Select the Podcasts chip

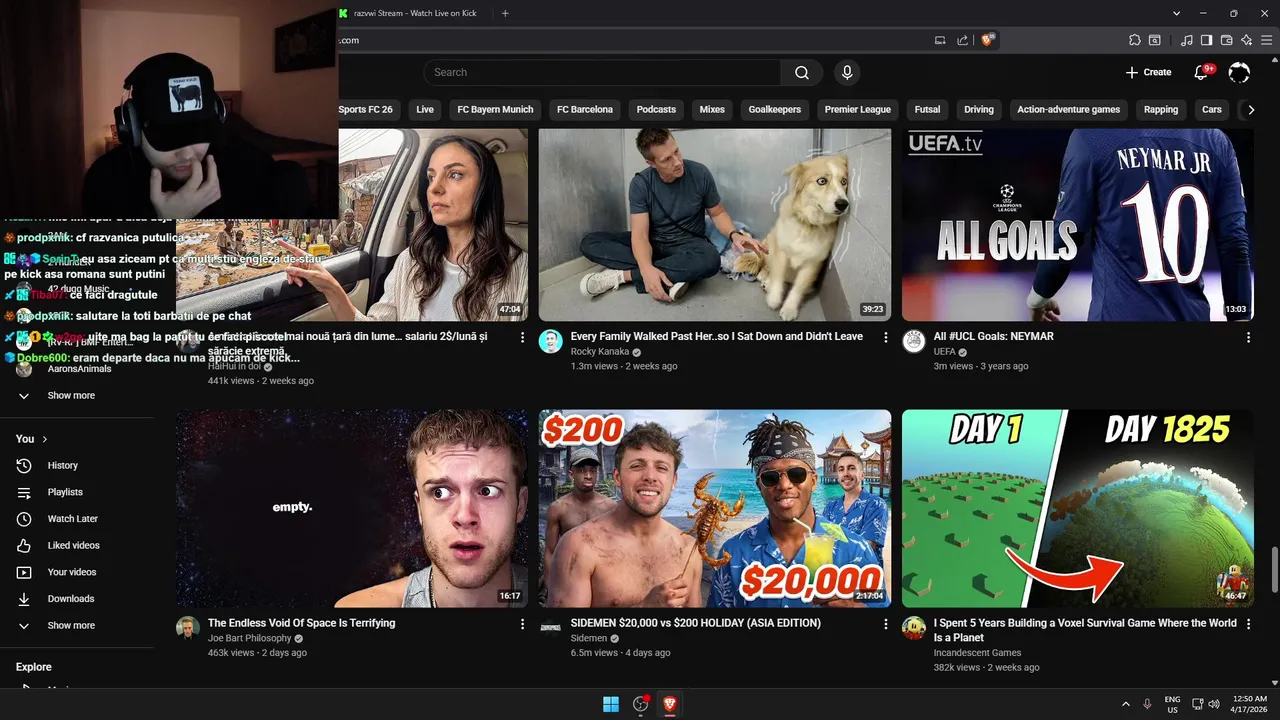click(656, 110)
